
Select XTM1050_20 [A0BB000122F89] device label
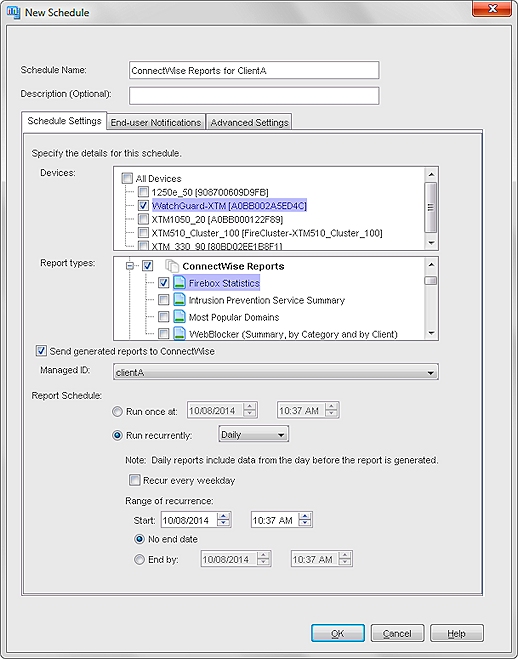point(217,219)
